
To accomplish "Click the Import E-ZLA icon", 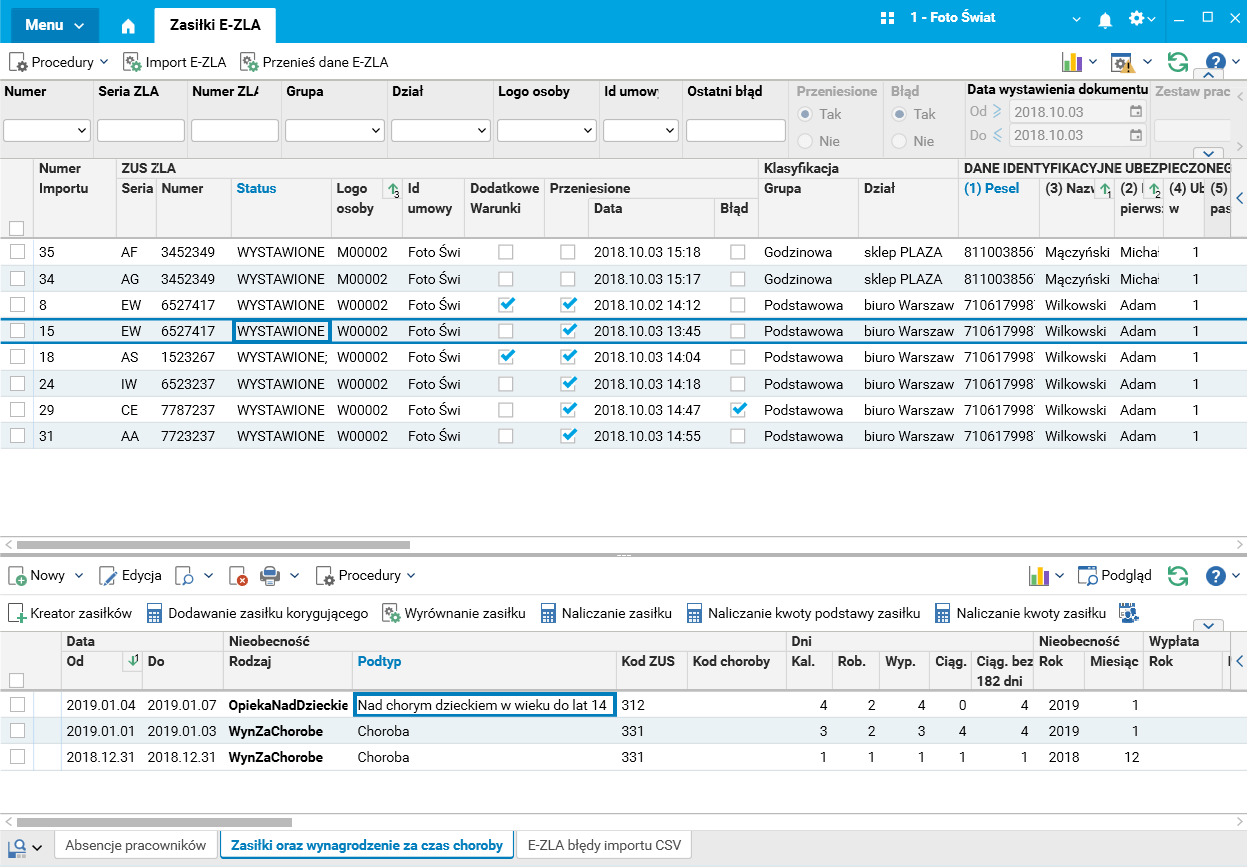I will (132, 62).
